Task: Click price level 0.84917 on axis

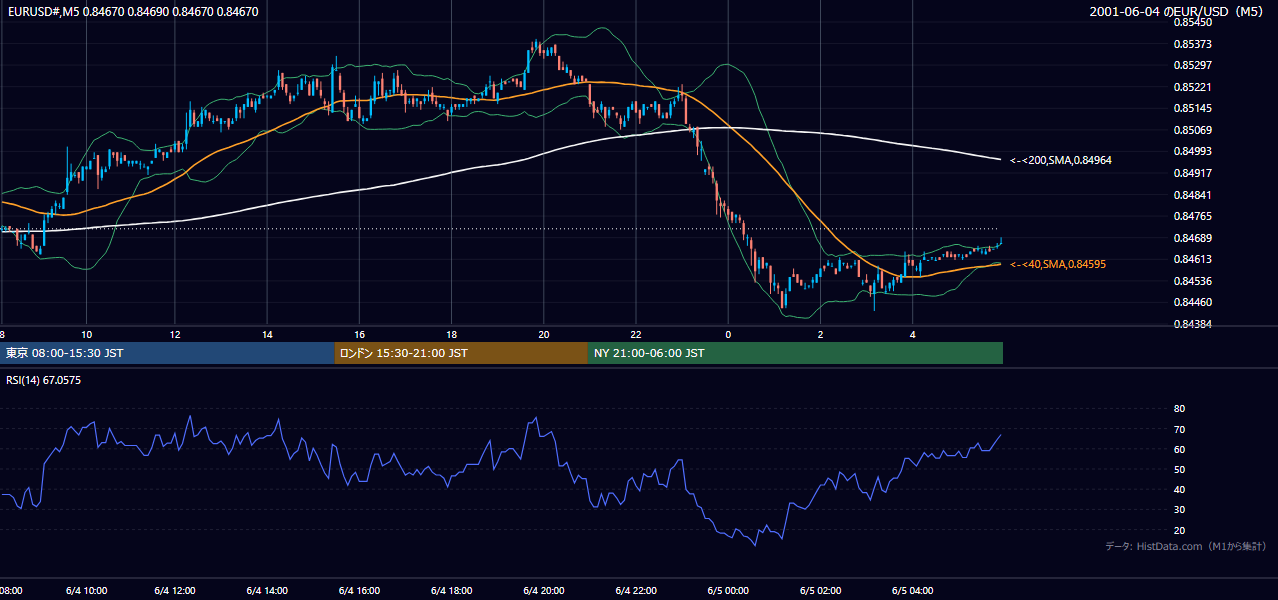Action: tap(1192, 173)
